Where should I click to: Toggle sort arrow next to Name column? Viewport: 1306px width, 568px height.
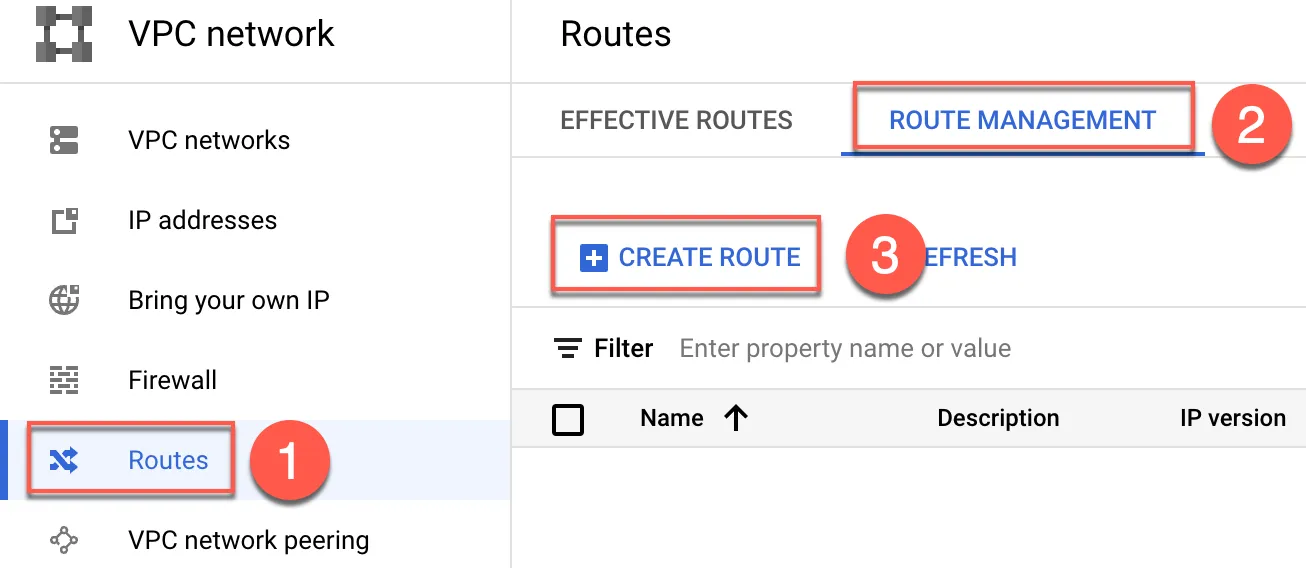(736, 418)
